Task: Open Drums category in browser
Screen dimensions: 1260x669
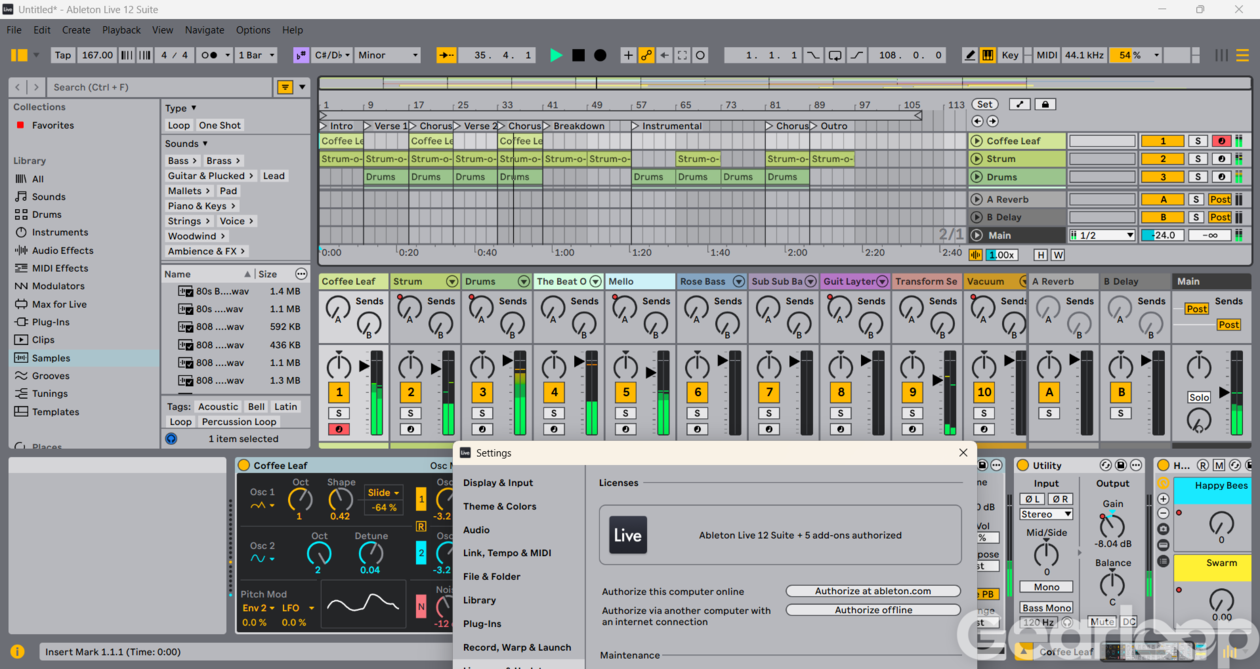Action: [46, 215]
